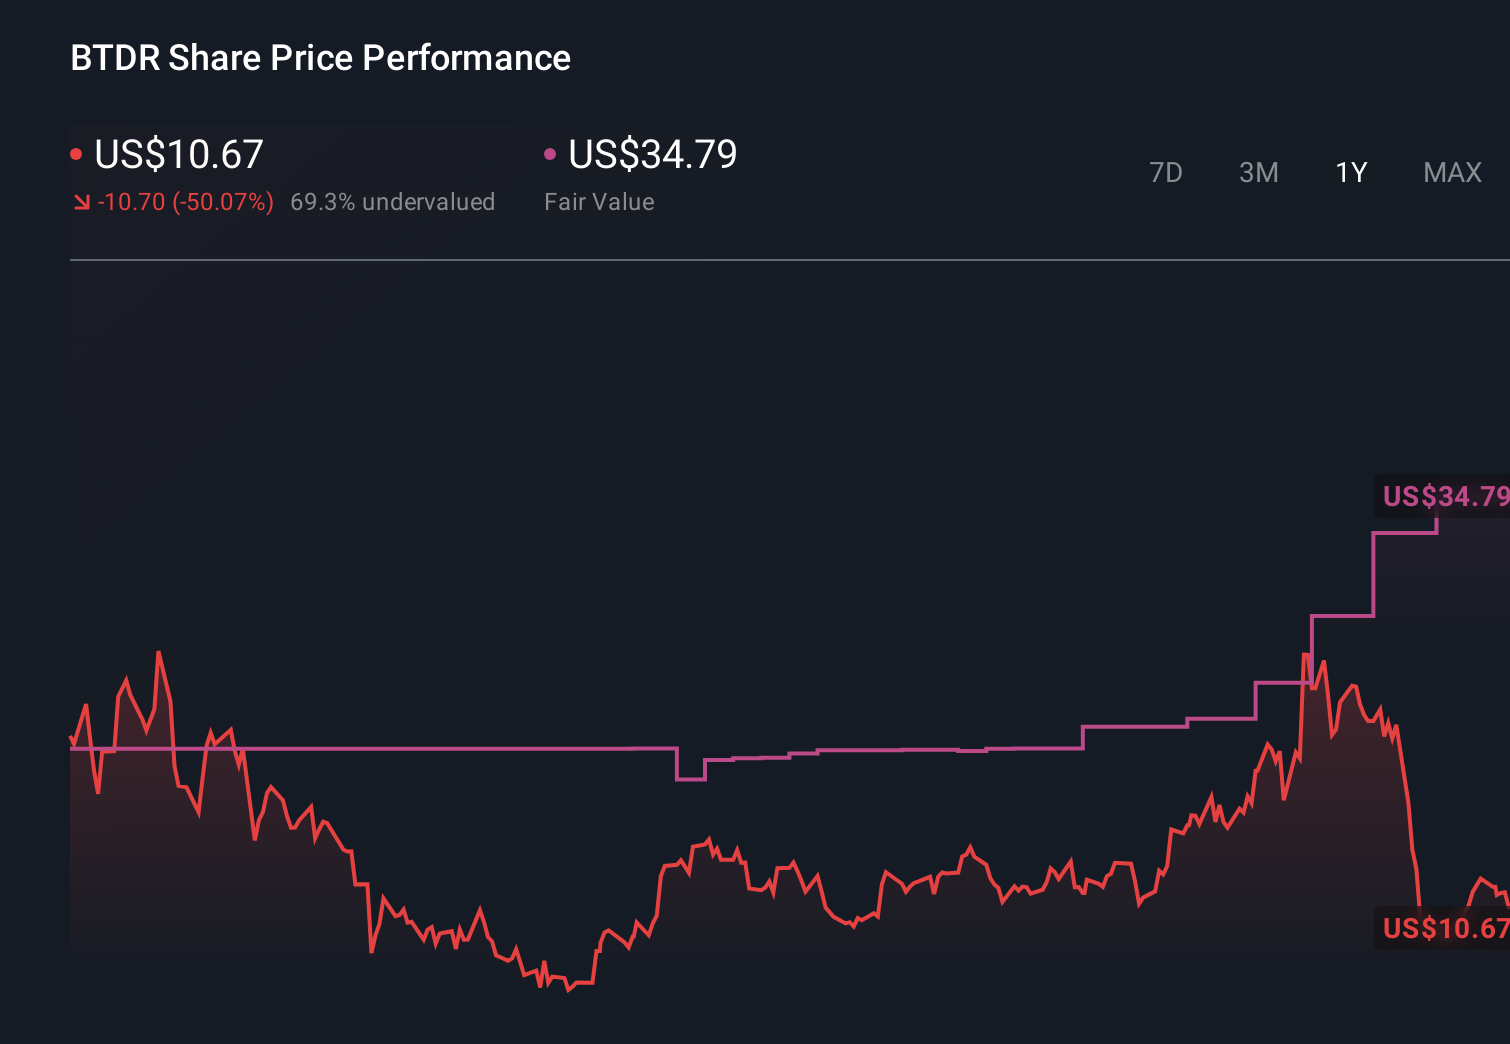The width and height of the screenshot is (1510, 1044).
Task: Select the 3M time range
Action: pyautogui.click(x=1258, y=172)
